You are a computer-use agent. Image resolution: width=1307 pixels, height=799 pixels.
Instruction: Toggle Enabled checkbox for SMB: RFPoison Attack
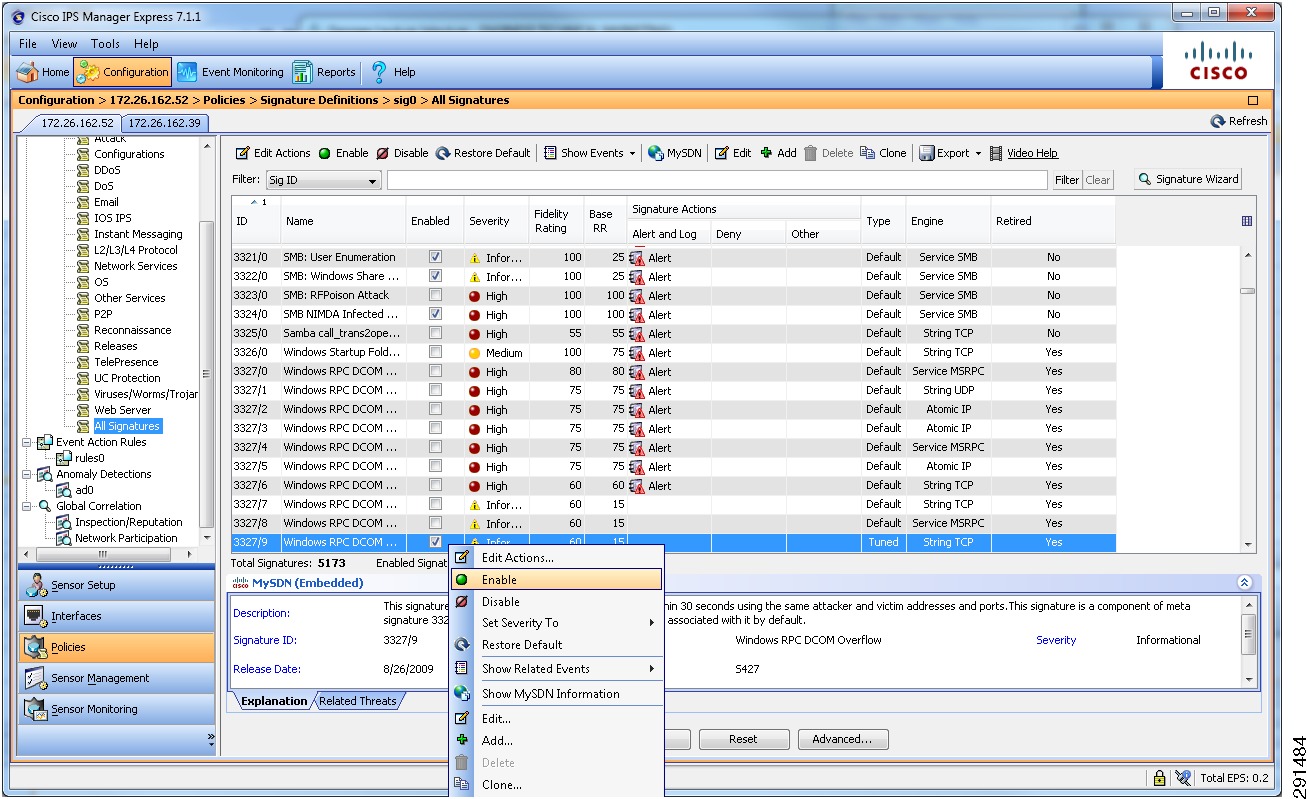pyautogui.click(x=435, y=295)
